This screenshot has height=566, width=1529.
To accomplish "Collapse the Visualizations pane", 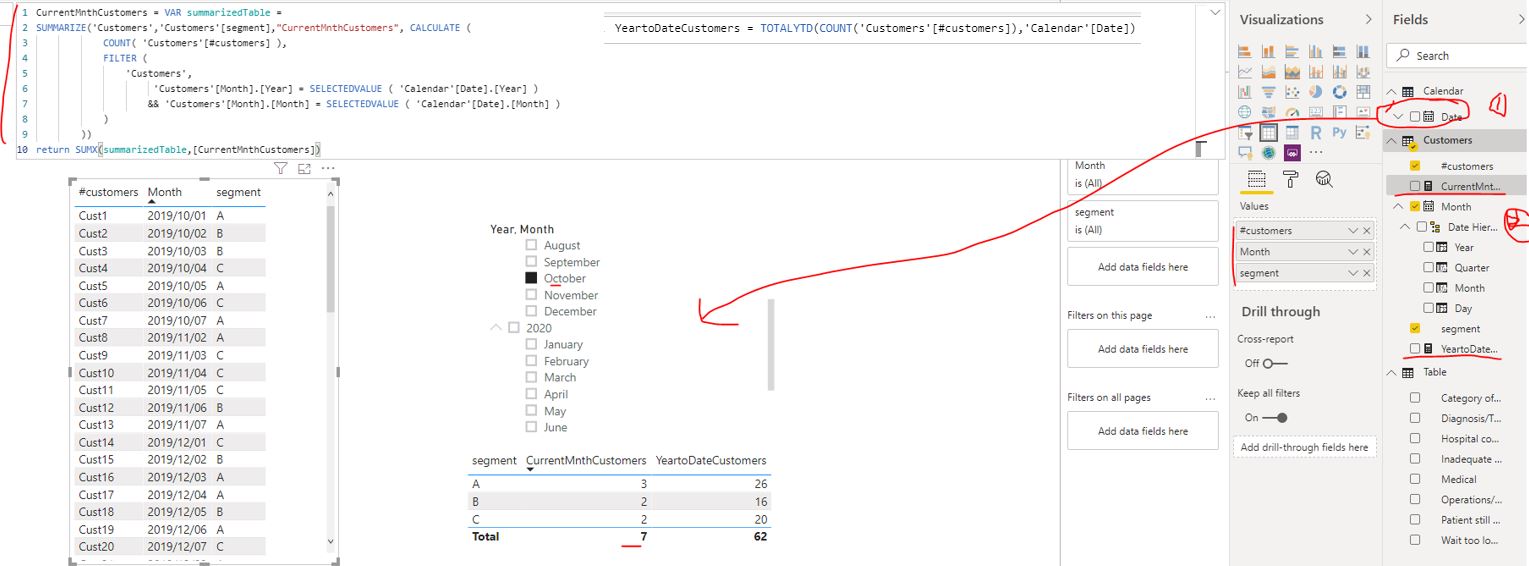I will coord(1368,20).
